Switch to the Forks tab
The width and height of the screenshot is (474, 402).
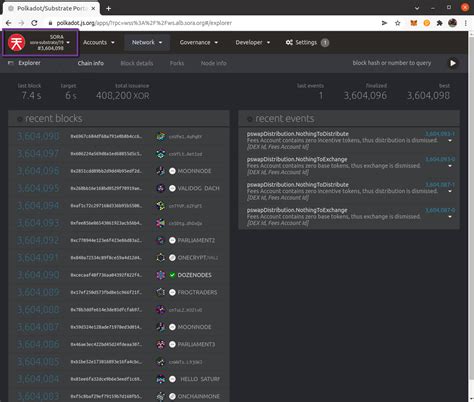tap(177, 63)
